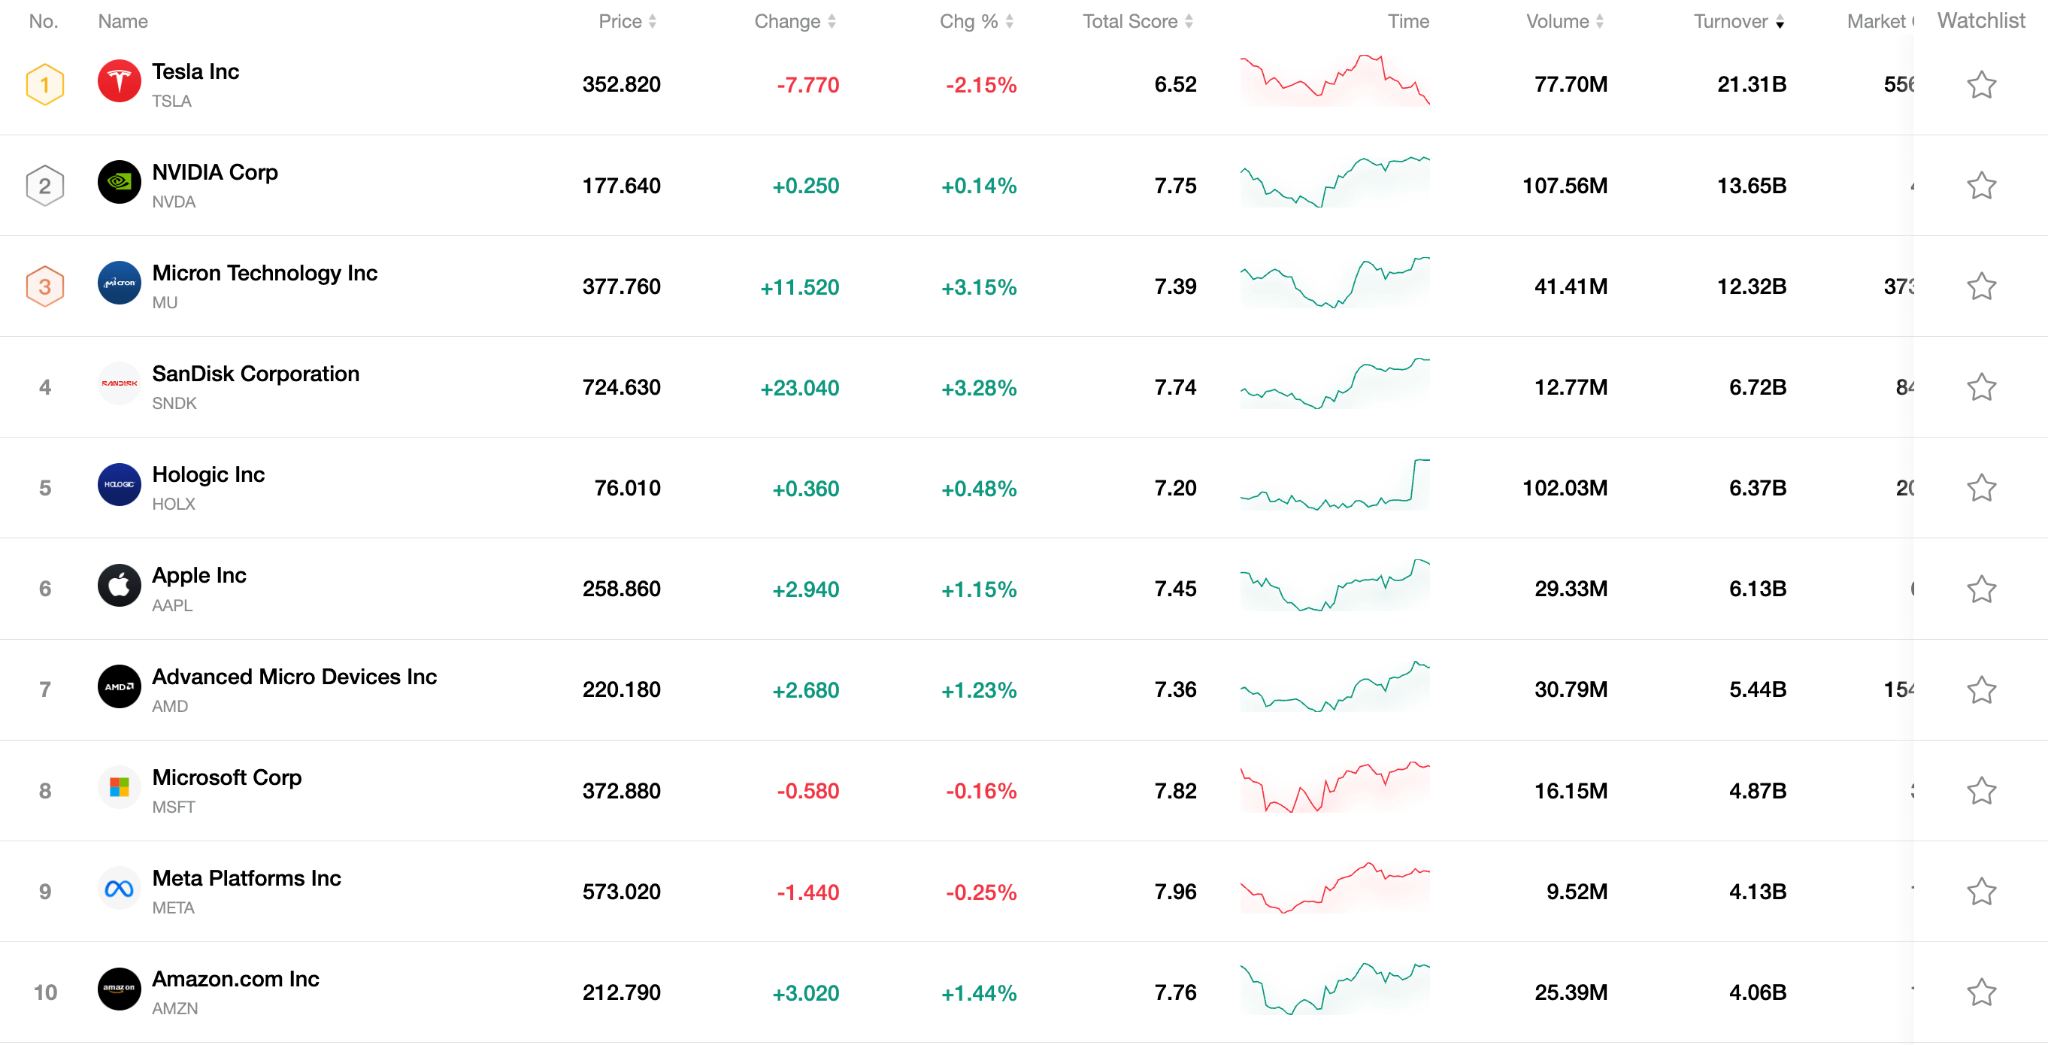This screenshot has width=2048, height=1045.
Task: Add Tesla Inc to the watchlist
Action: (x=1981, y=85)
